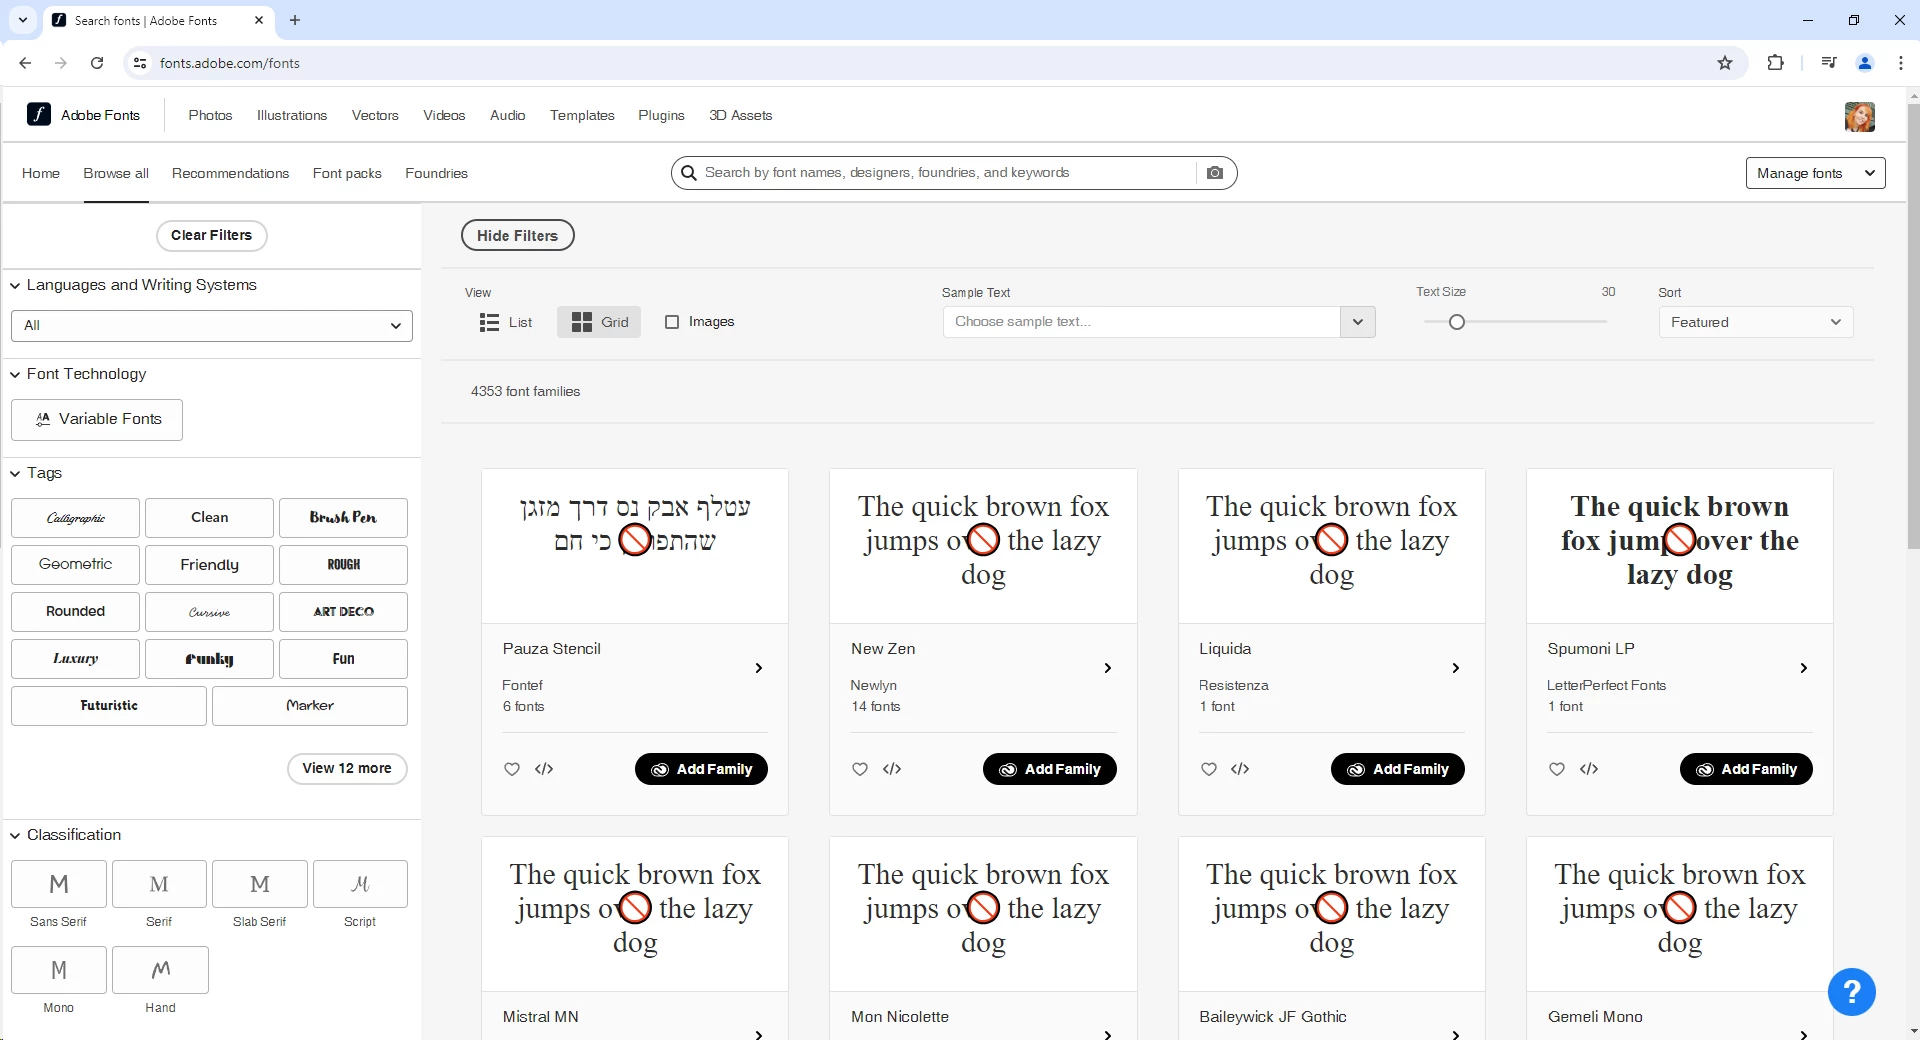Open Languages All dropdown
The image size is (1920, 1040).
click(212, 326)
